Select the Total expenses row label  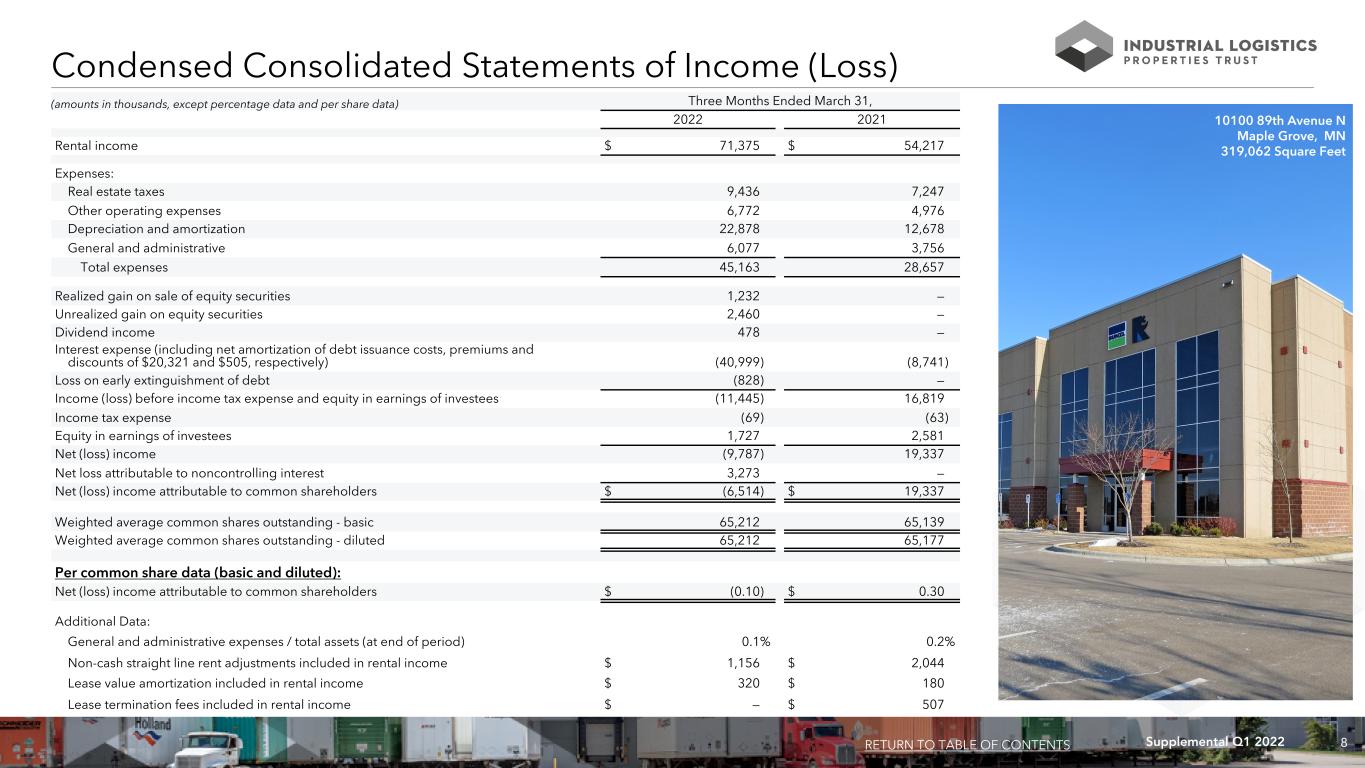point(124,267)
